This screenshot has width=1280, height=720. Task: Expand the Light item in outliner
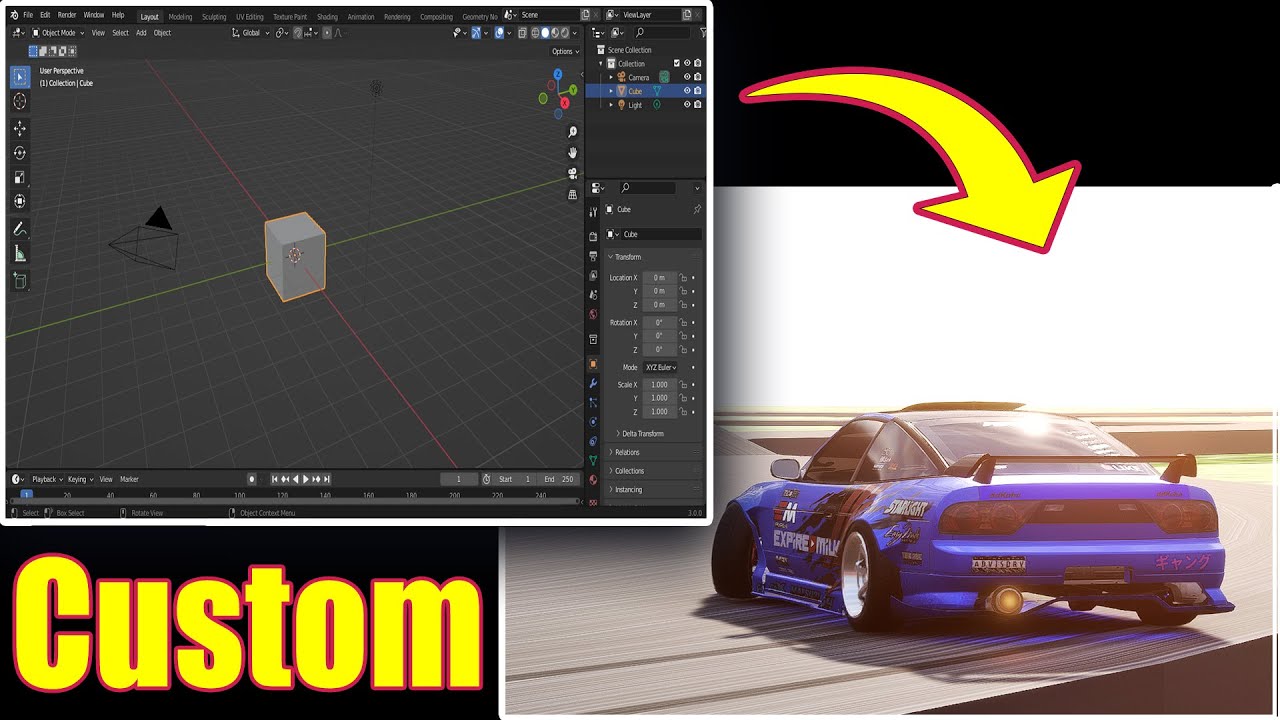click(x=611, y=105)
